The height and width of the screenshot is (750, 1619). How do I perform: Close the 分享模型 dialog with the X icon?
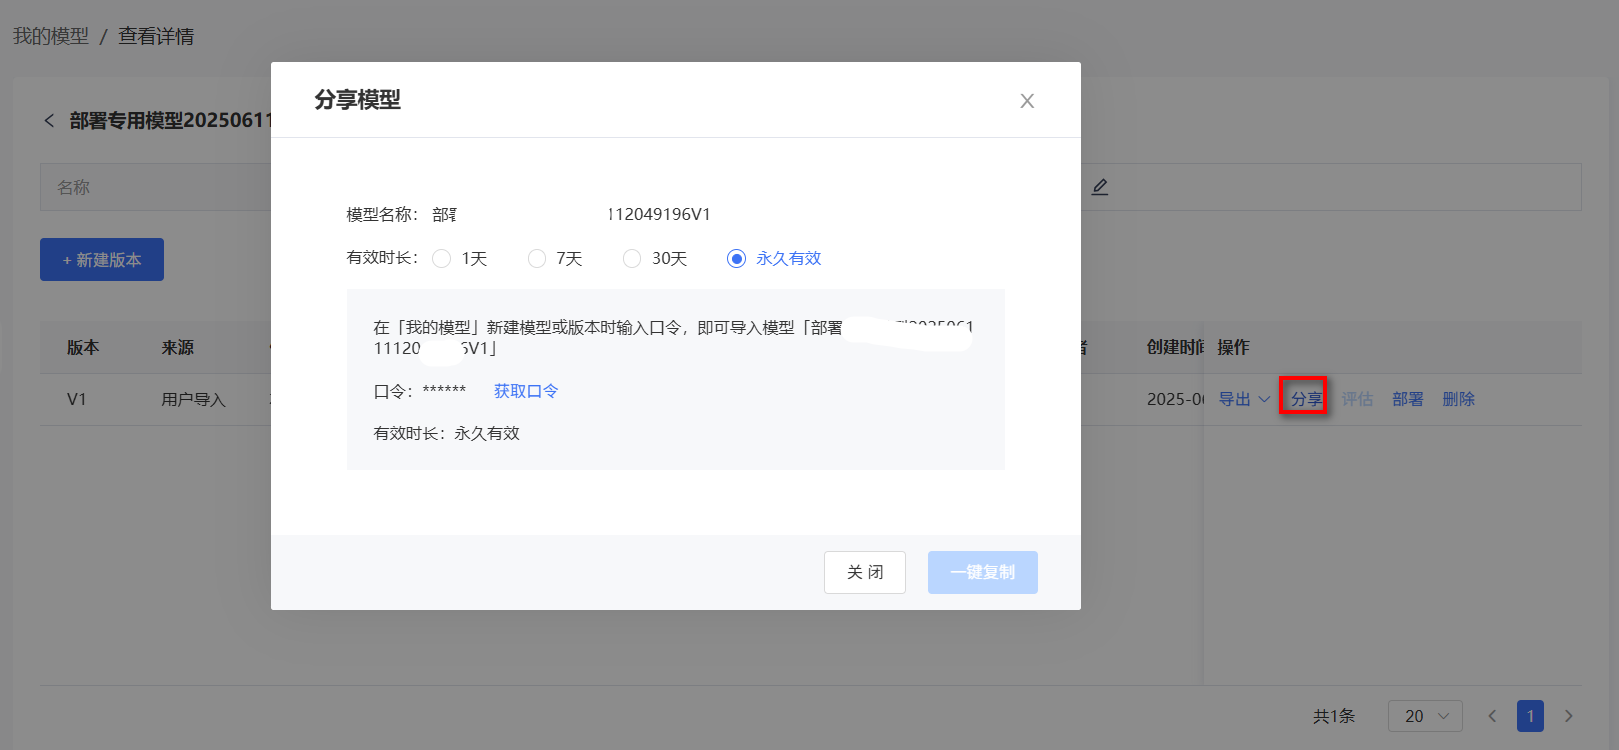[x=1027, y=101]
